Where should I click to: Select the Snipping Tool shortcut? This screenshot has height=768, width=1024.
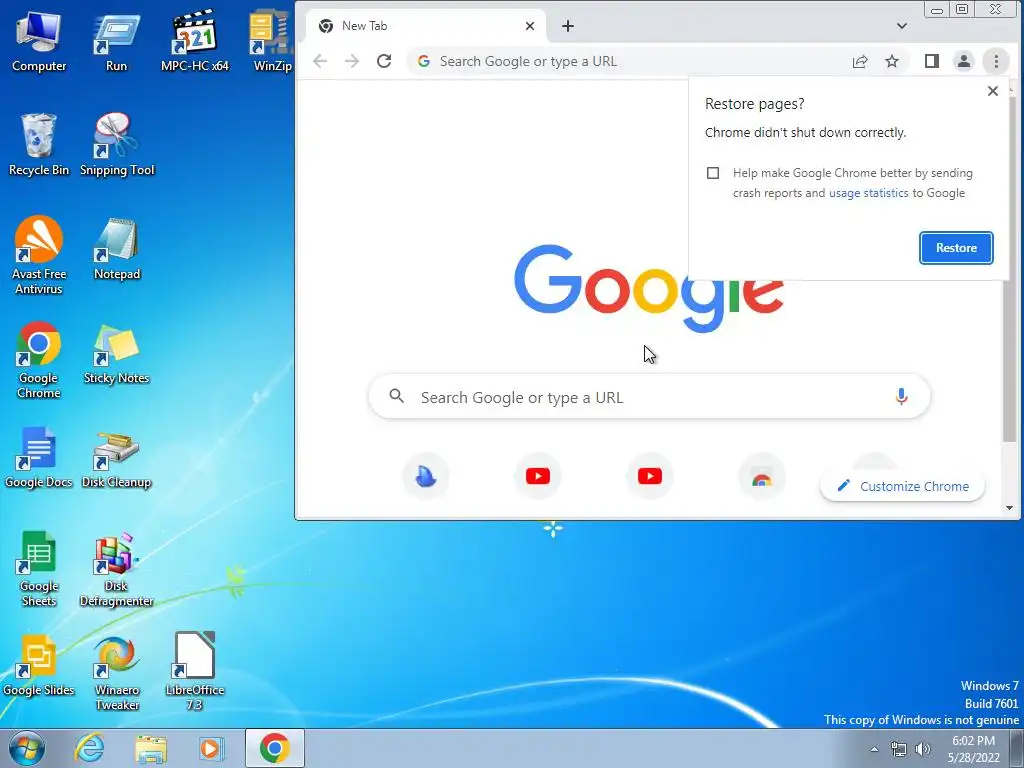pos(117,145)
